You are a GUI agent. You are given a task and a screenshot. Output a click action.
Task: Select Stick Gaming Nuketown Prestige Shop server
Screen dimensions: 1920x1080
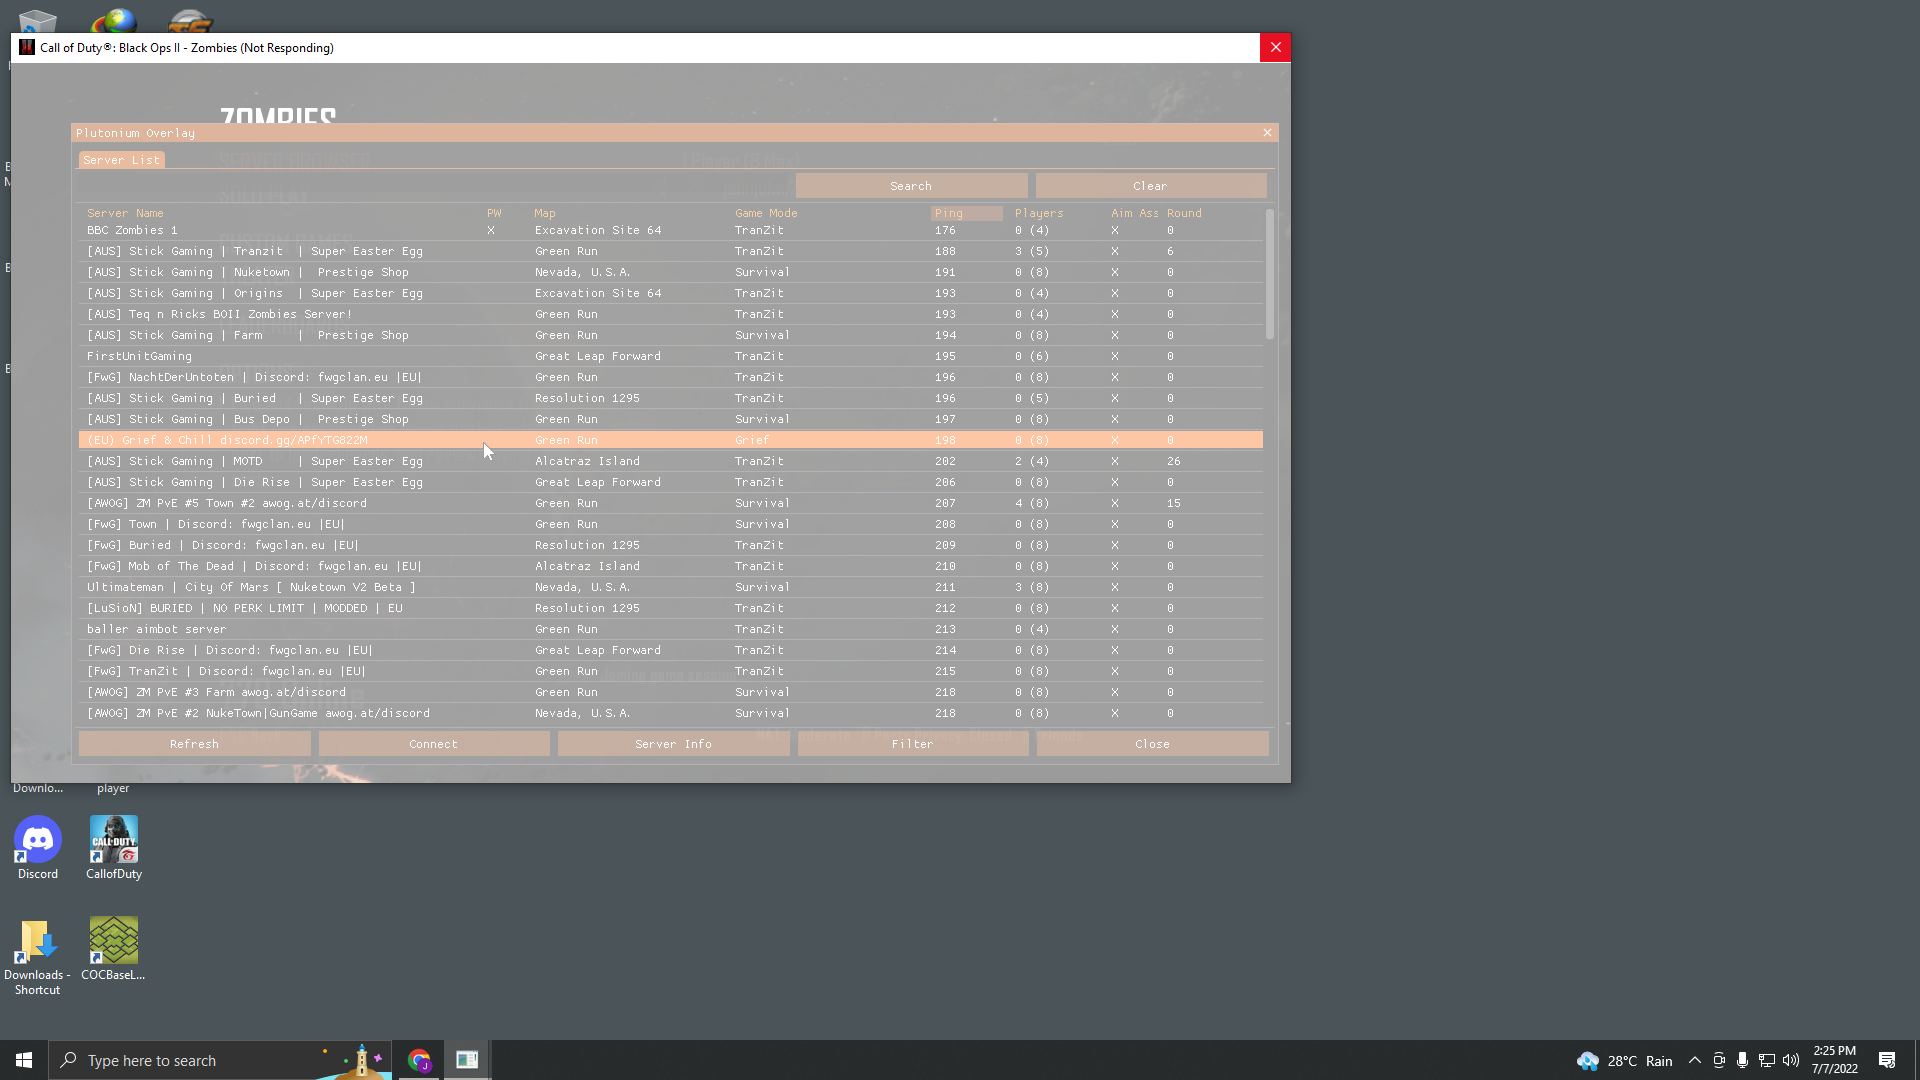click(671, 272)
